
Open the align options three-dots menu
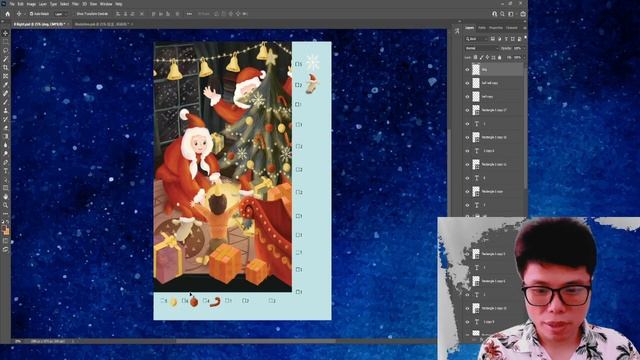coord(189,14)
